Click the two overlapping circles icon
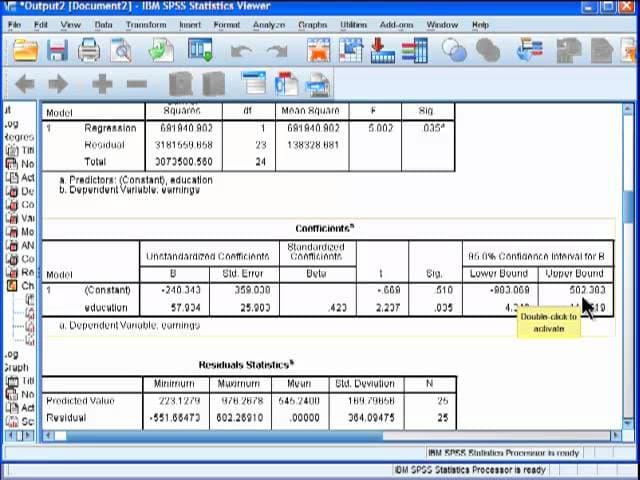Screen dimensions: 640x480 click(x=454, y=50)
